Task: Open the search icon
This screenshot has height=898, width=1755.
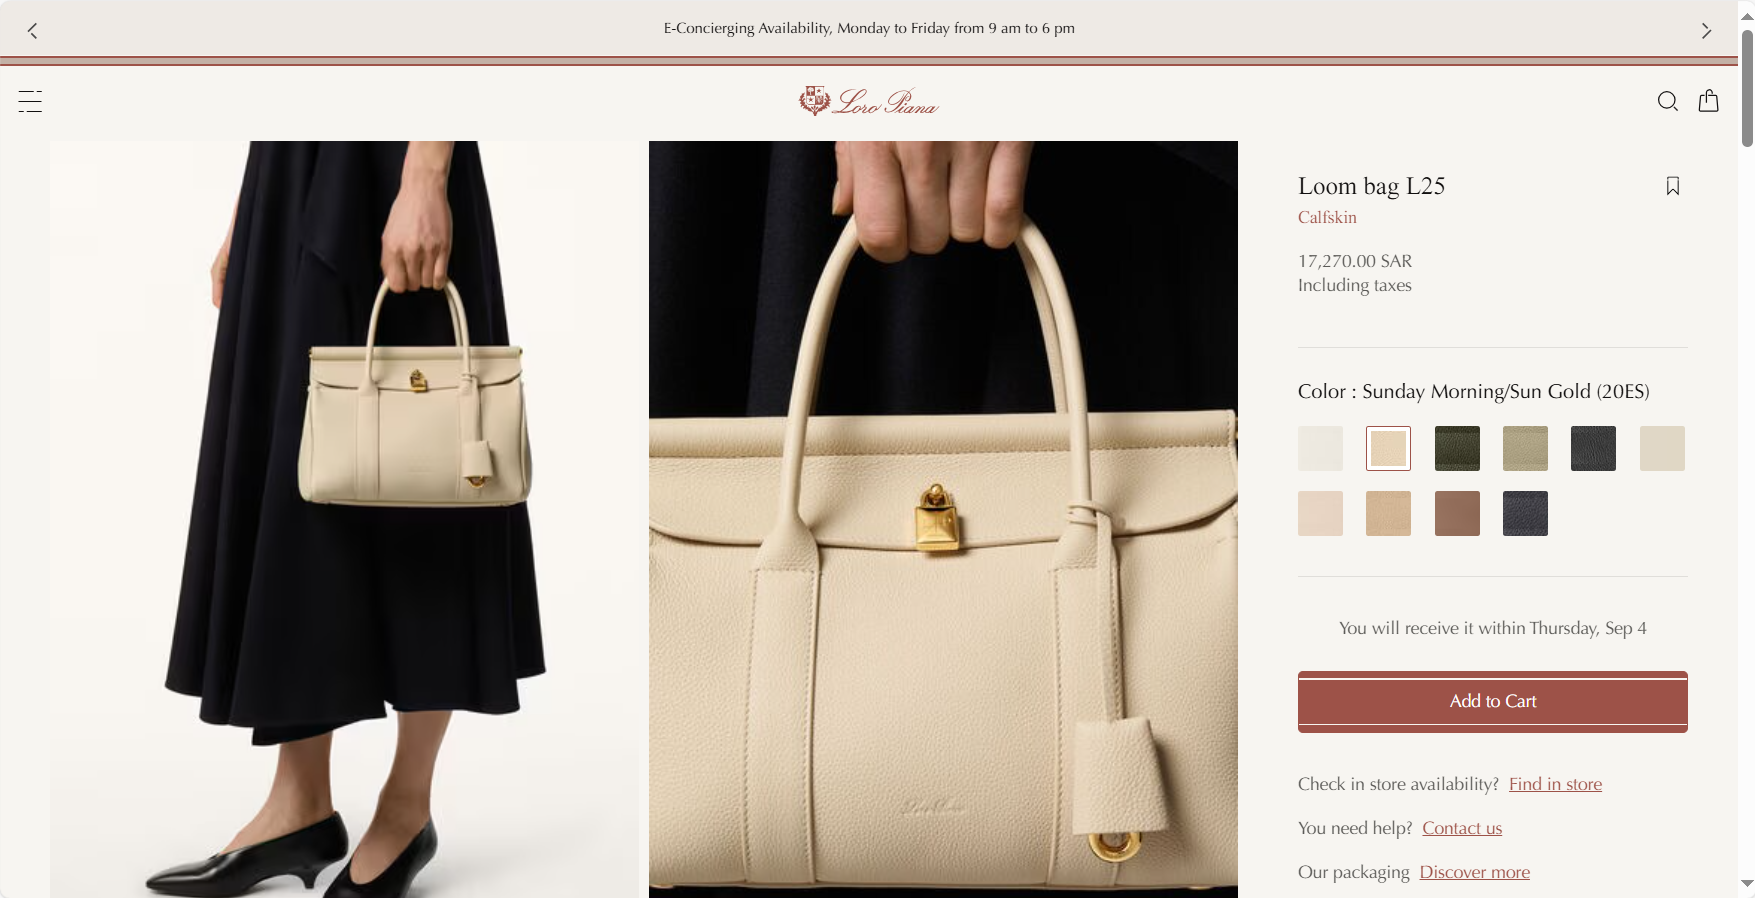Action: 1667,101
